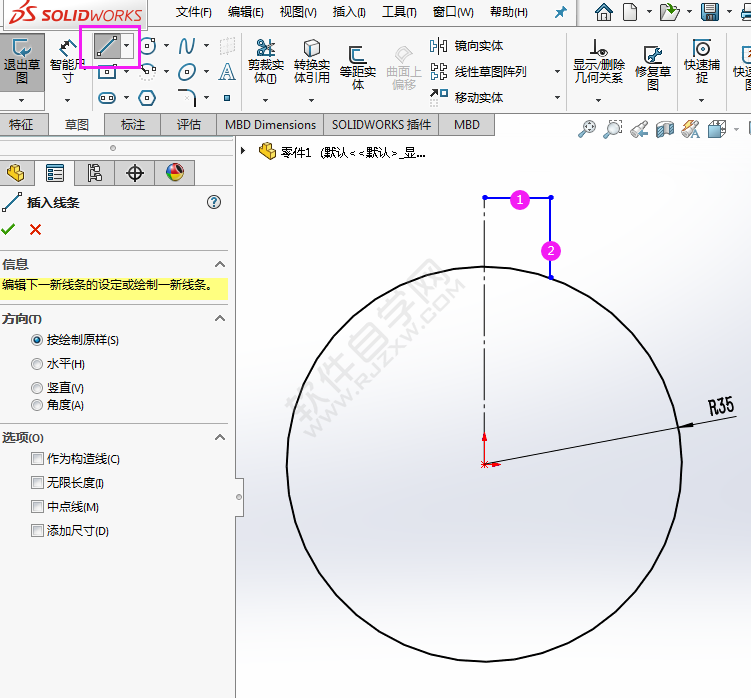Cancel Insert Line with red X
The height and width of the screenshot is (698, 751).
35,230
